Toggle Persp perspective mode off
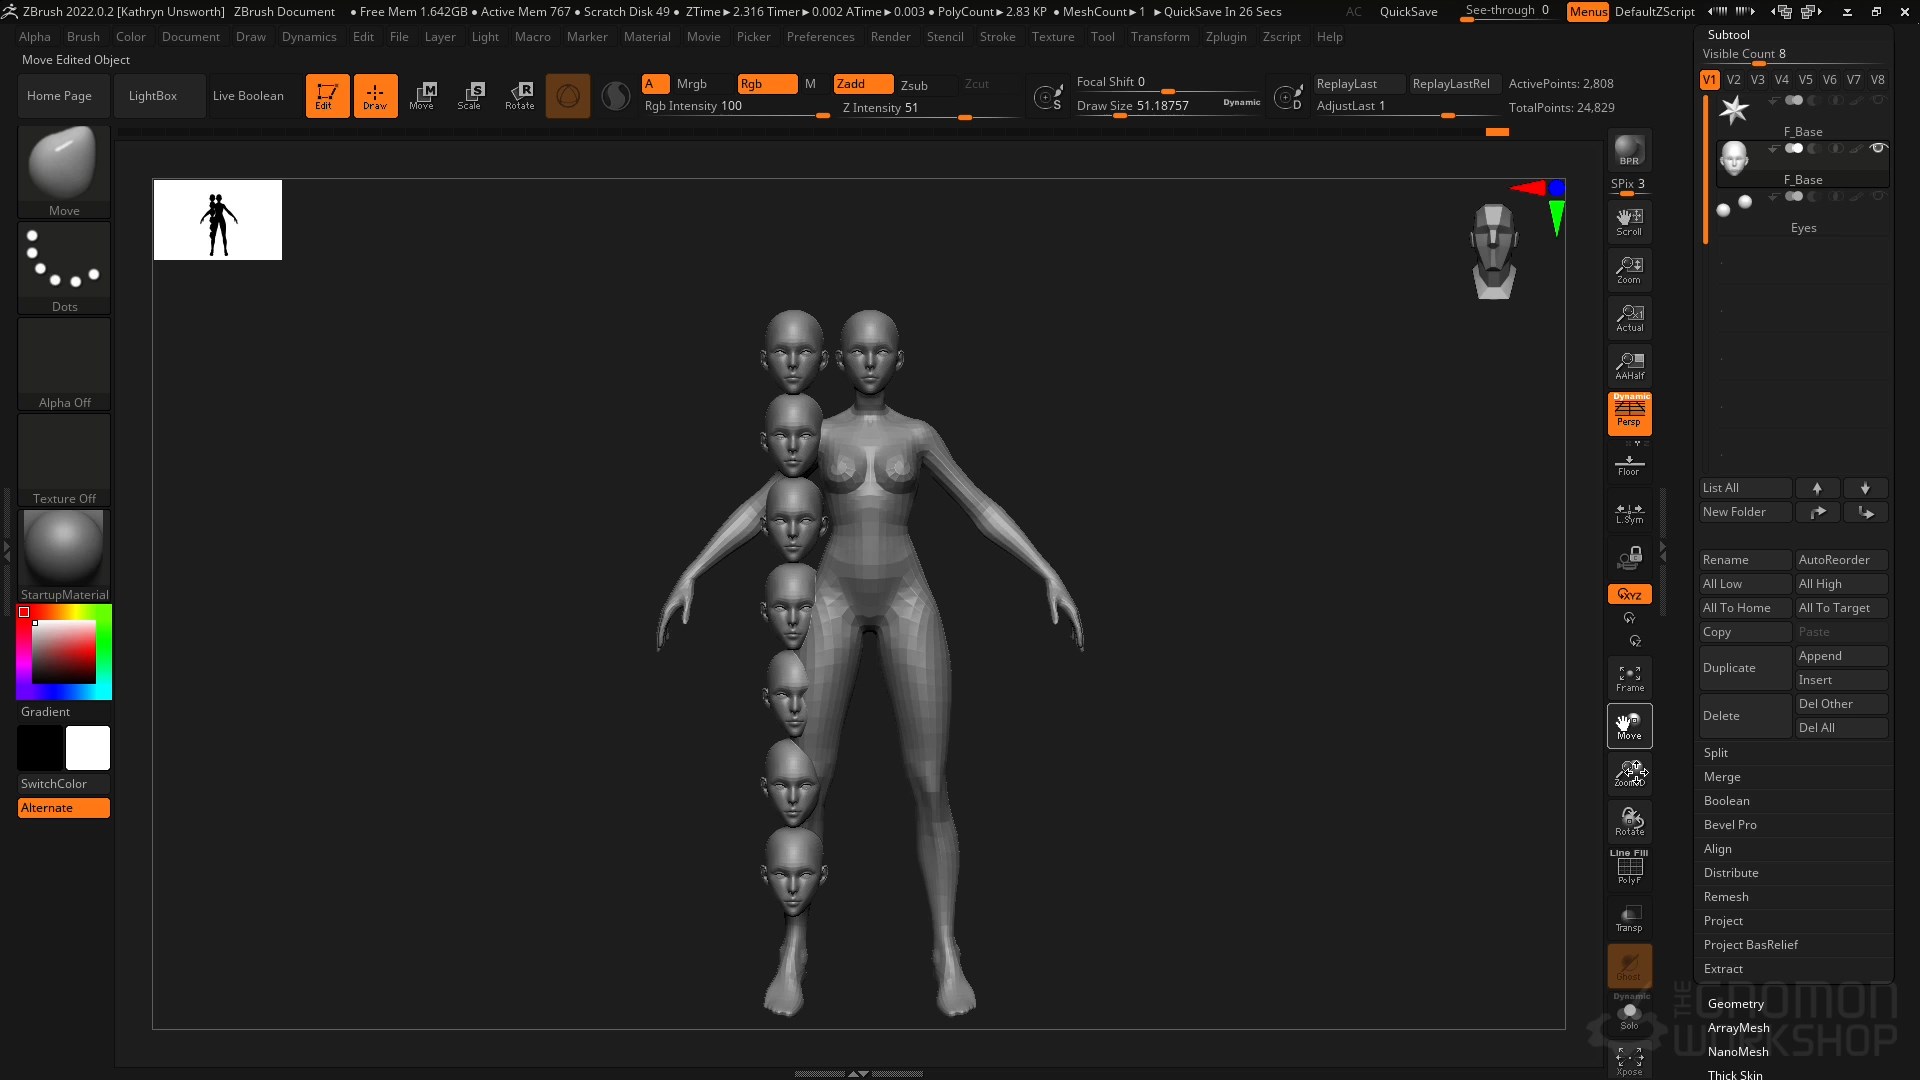 pos(1629,413)
